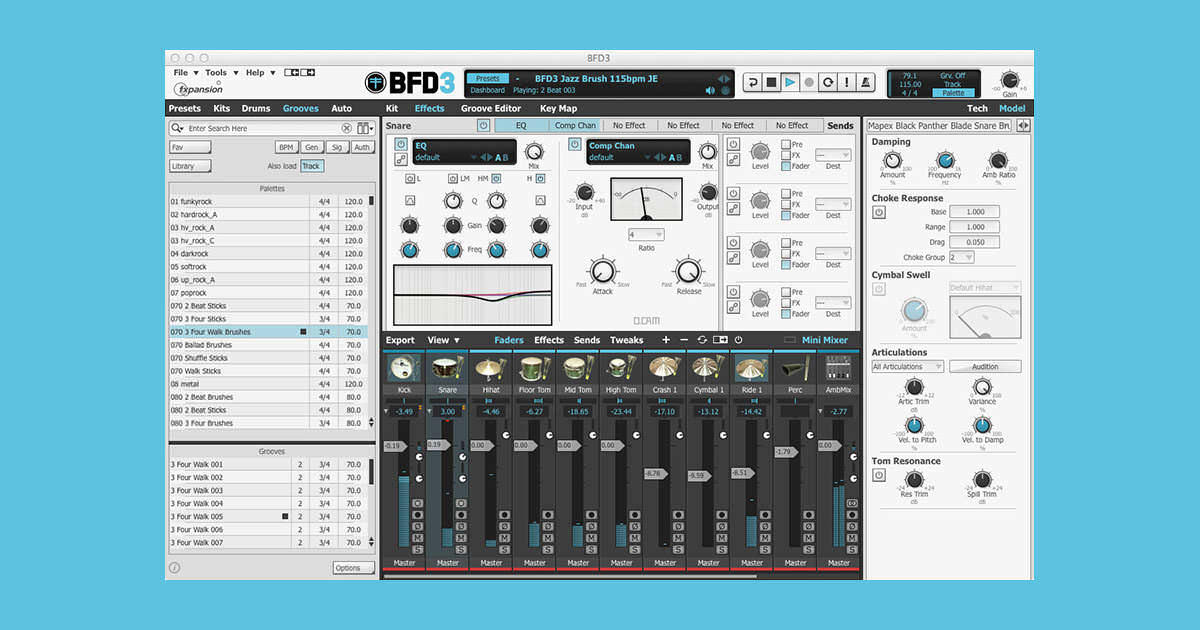Select the Snare drum channel thumbnail
The height and width of the screenshot is (630, 1200).
(447, 369)
